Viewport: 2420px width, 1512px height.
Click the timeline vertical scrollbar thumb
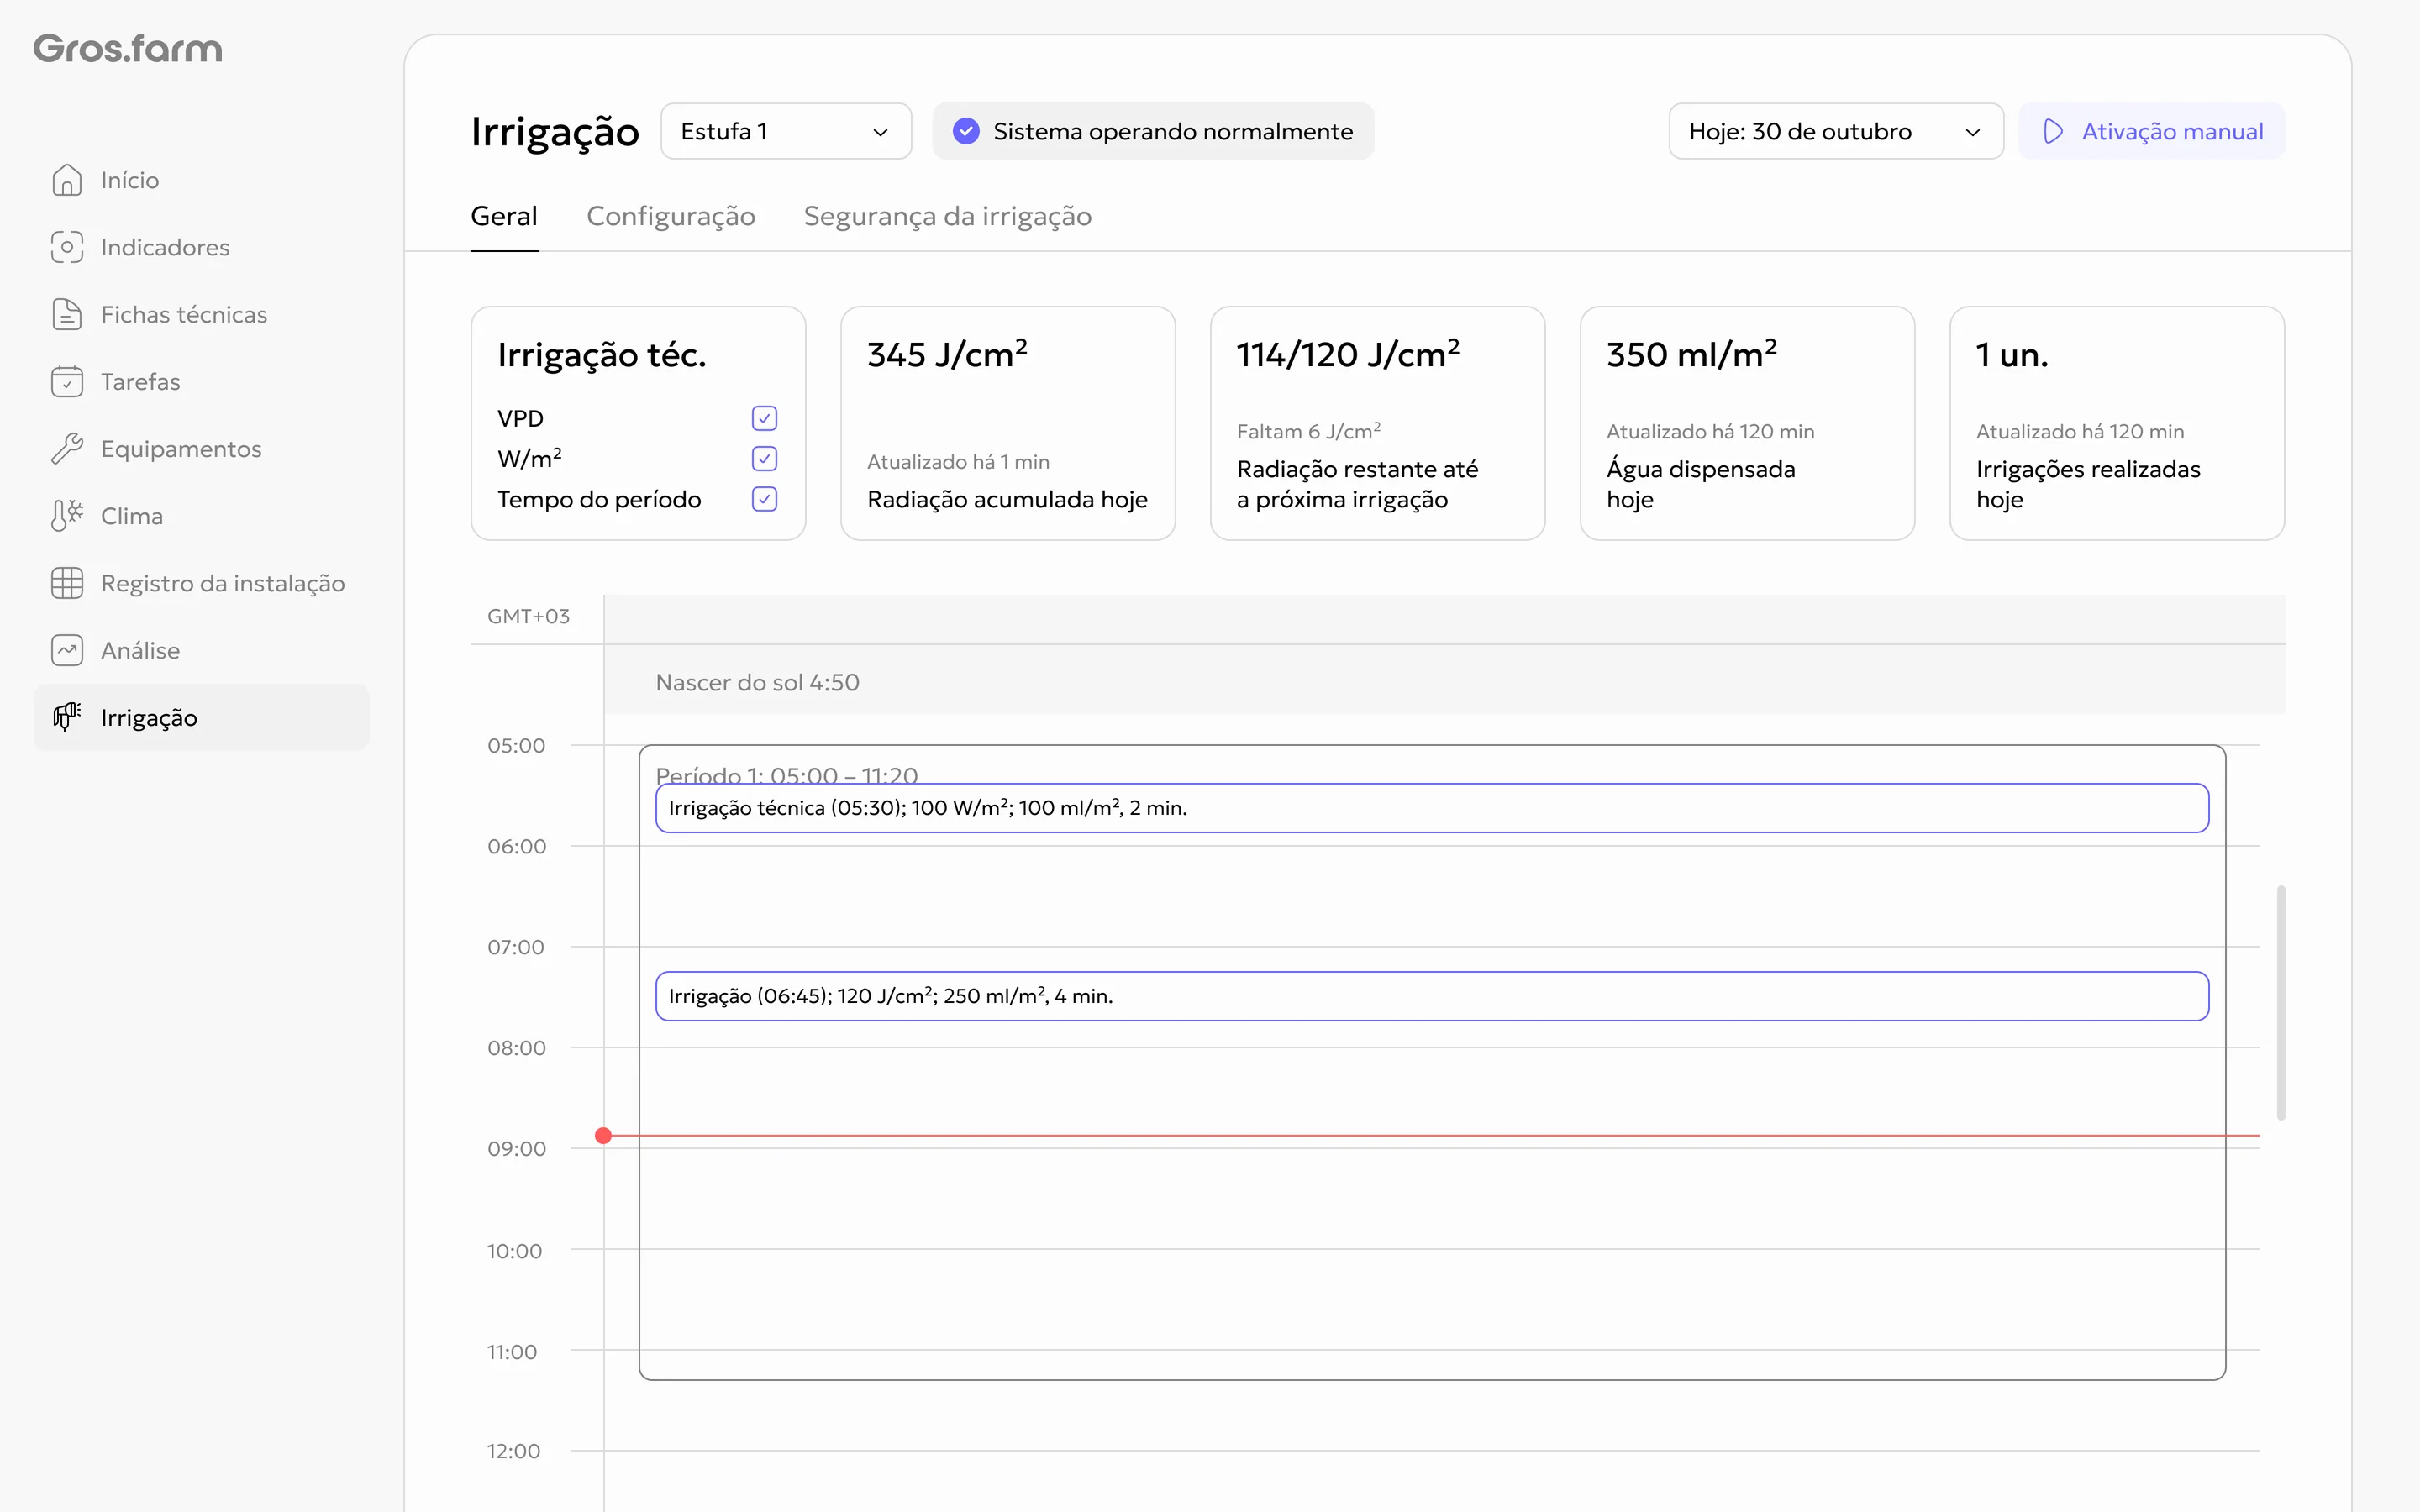tap(2281, 1002)
